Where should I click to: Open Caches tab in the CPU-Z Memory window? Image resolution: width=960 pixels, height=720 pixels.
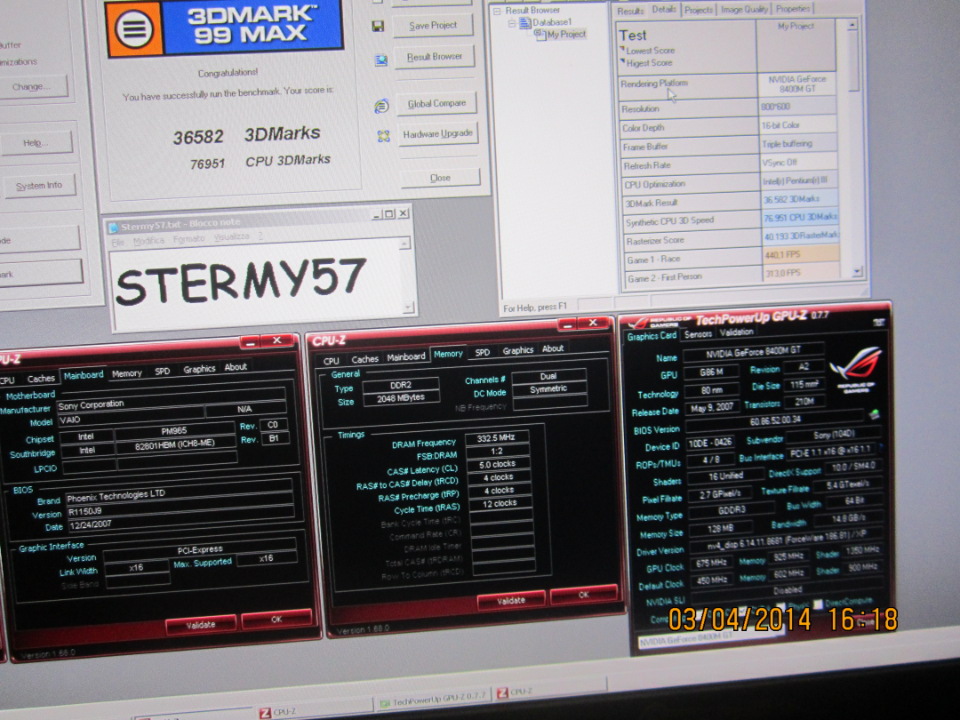(x=365, y=359)
